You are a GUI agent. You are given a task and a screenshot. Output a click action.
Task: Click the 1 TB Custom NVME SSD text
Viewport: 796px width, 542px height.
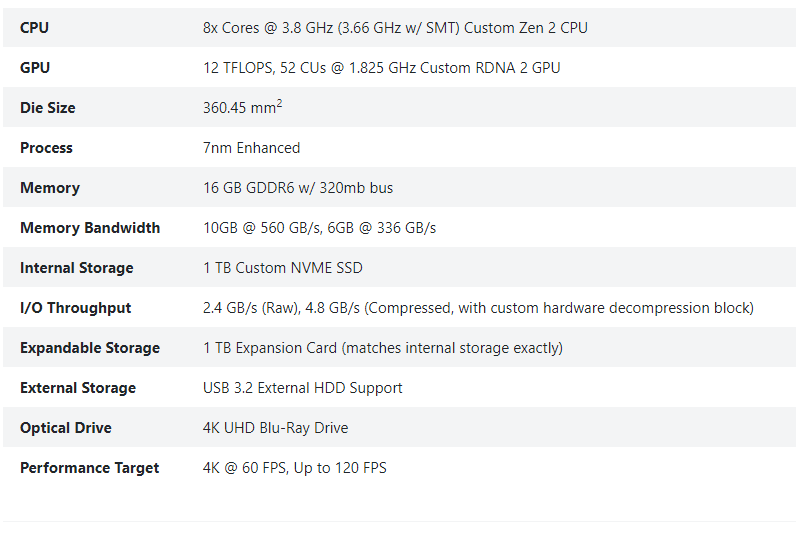pyautogui.click(x=283, y=268)
